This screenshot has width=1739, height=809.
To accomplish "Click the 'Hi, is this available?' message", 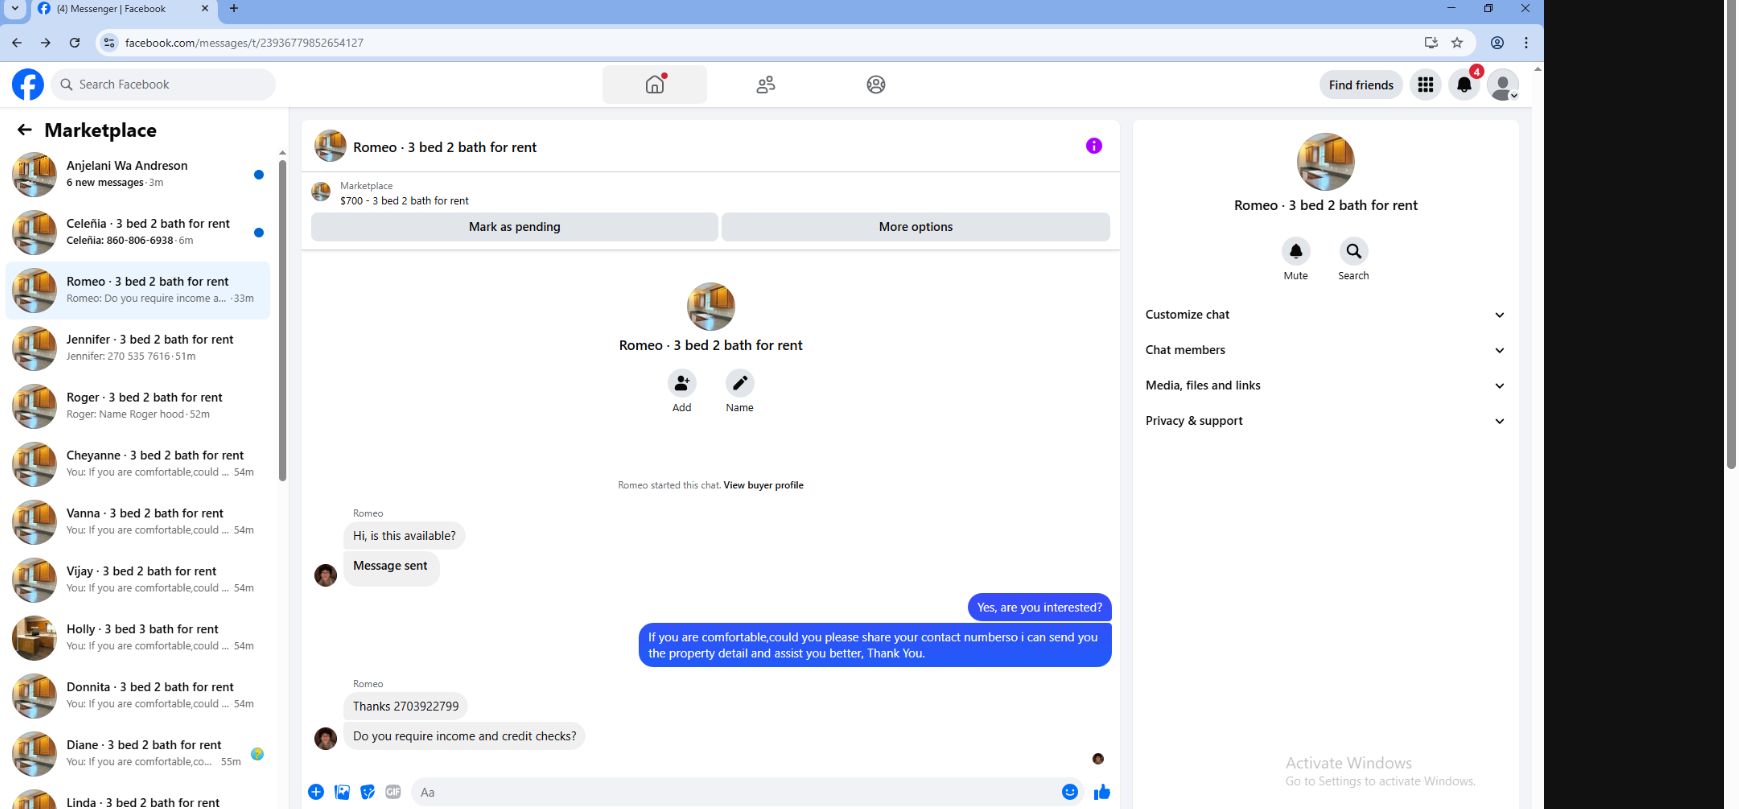I will [x=404, y=536].
